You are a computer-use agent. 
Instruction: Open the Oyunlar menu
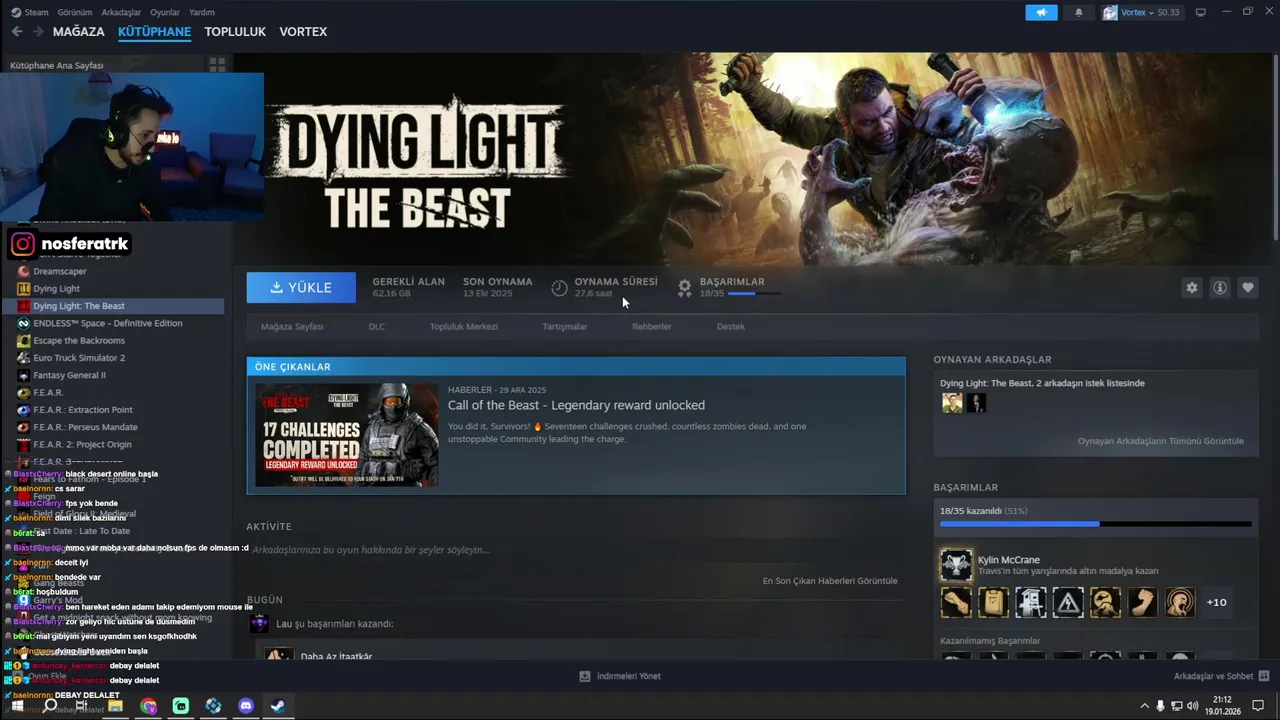pos(165,12)
